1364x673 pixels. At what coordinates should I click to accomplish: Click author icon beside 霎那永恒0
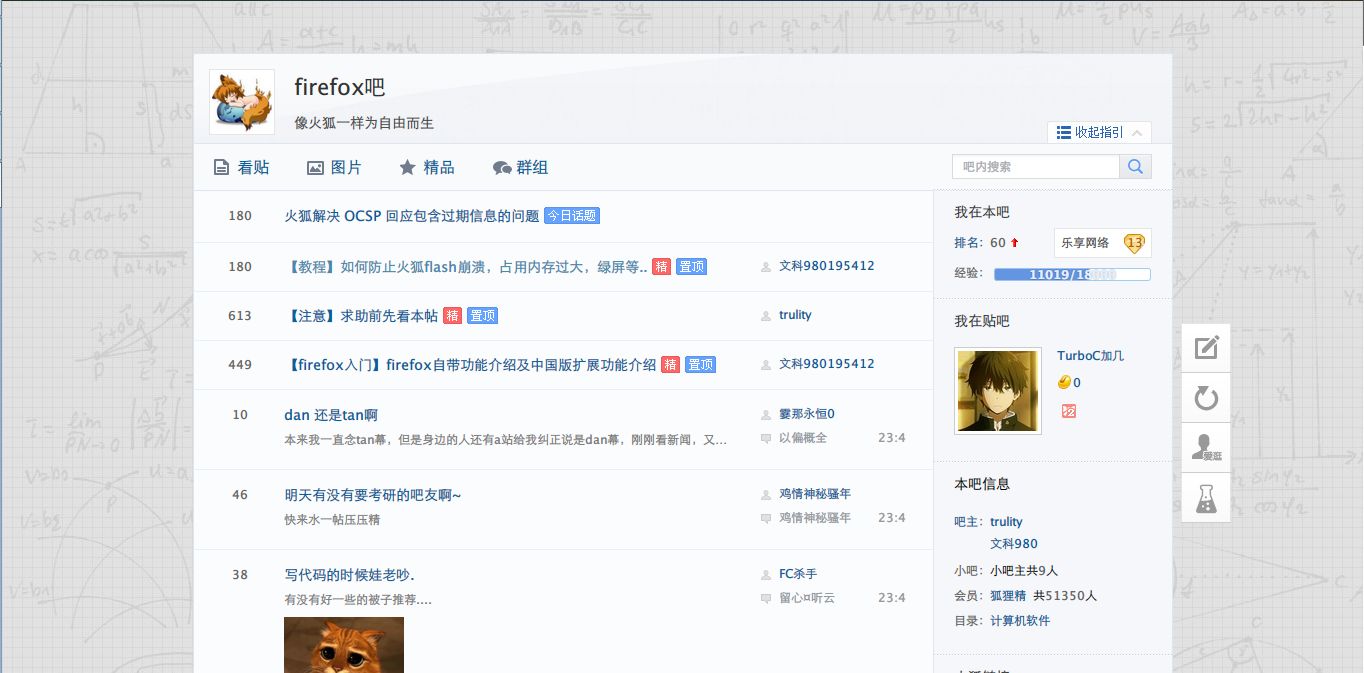point(766,415)
